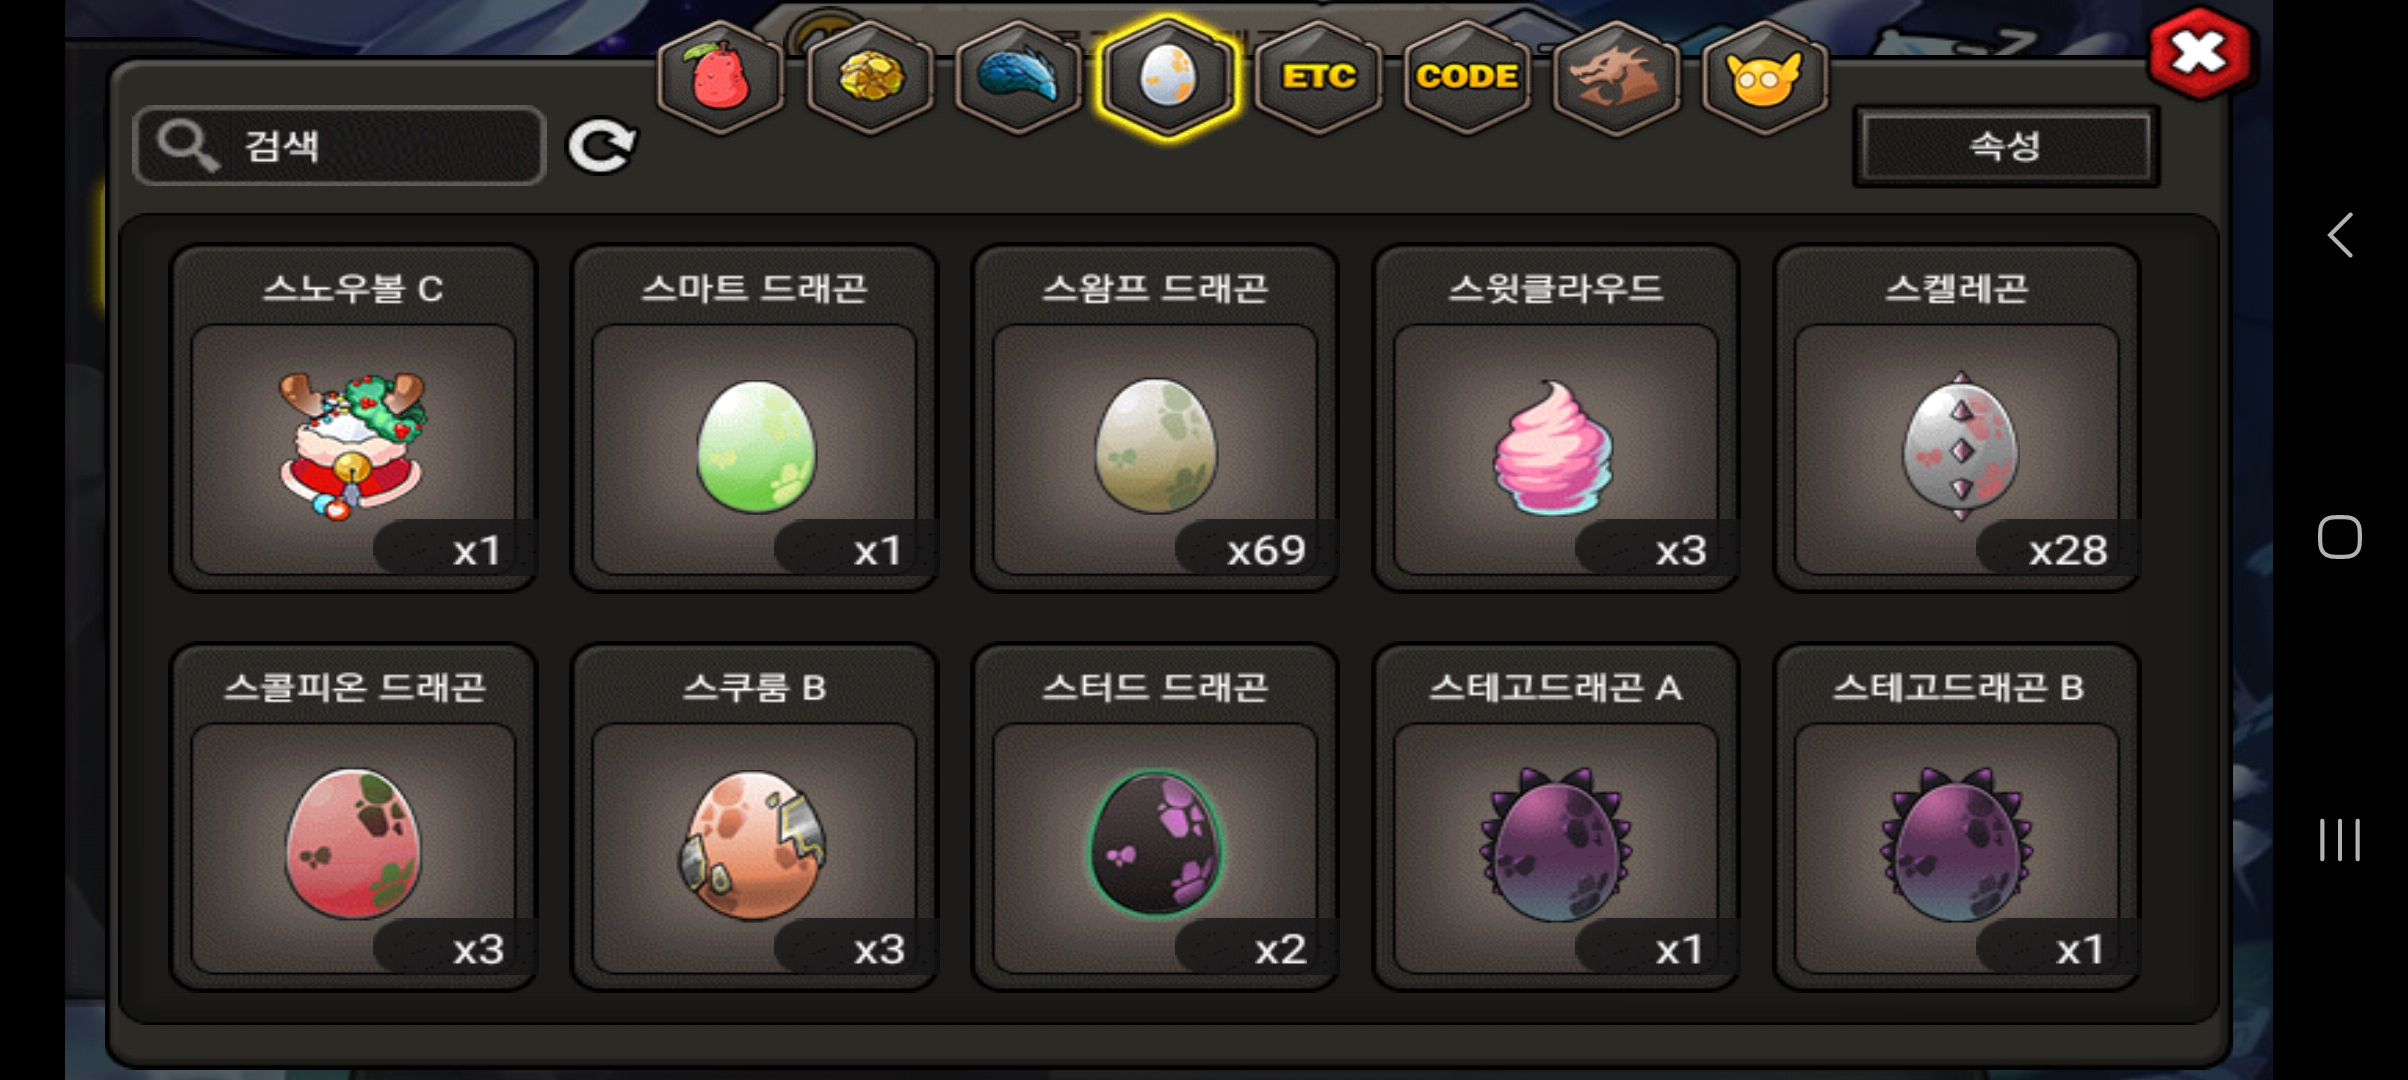Open the 속성 attribute filter
This screenshot has width=2408, height=1080.
tap(2006, 147)
